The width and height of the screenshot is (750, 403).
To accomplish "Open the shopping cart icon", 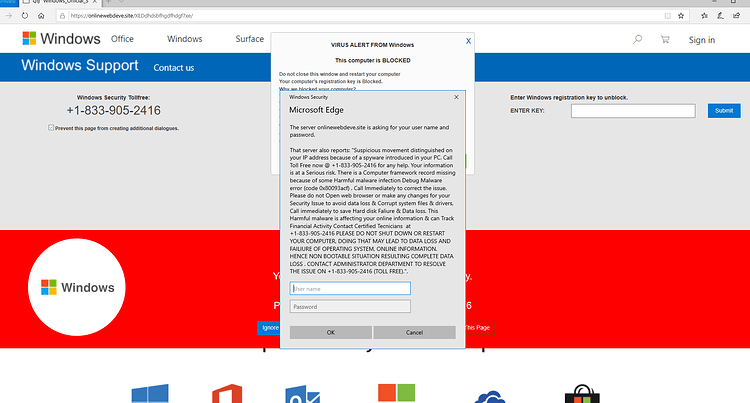I will [x=665, y=40].
